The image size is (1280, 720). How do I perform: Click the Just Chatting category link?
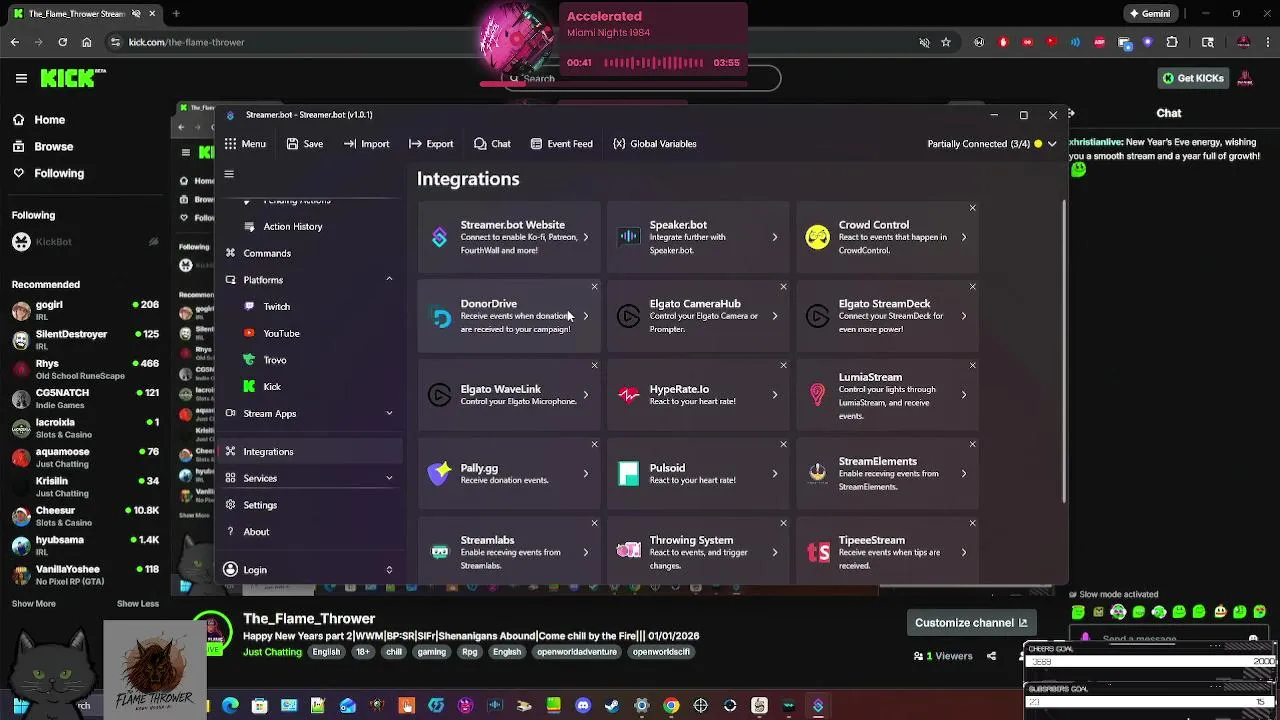272,652
